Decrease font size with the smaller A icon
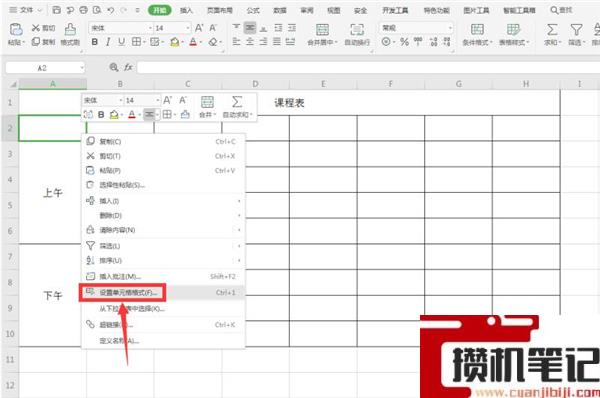This screenshot has height=398, width=600. click(213, 28)
